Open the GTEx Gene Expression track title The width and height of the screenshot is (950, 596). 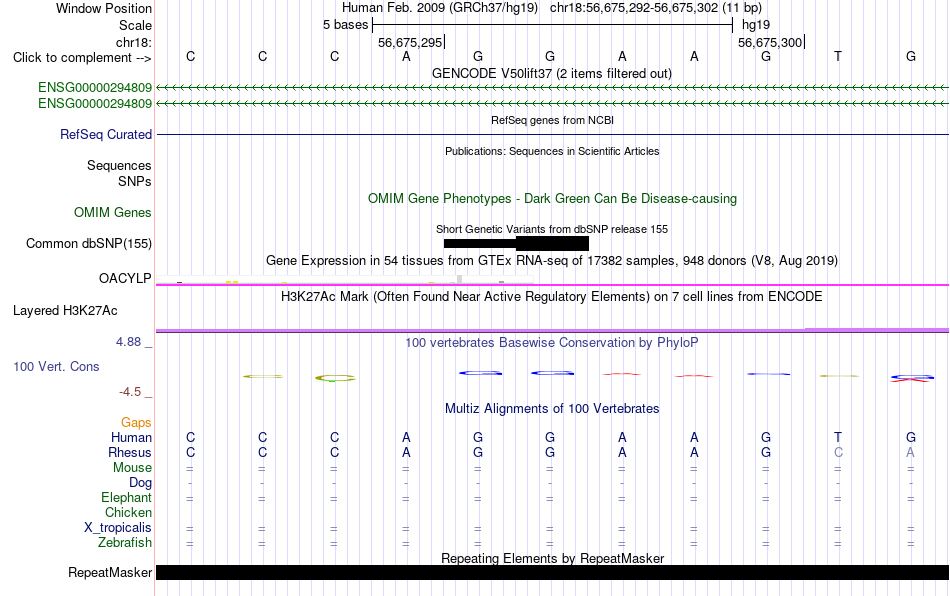tap(552, 260)
